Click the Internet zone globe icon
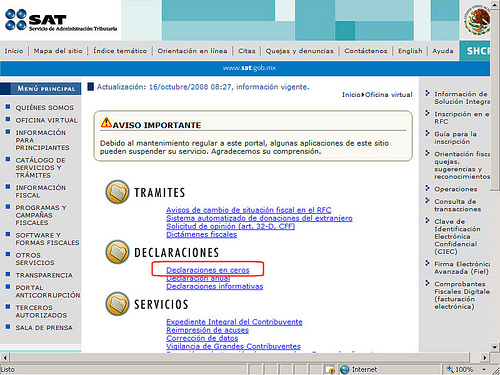 click(345, 369)
